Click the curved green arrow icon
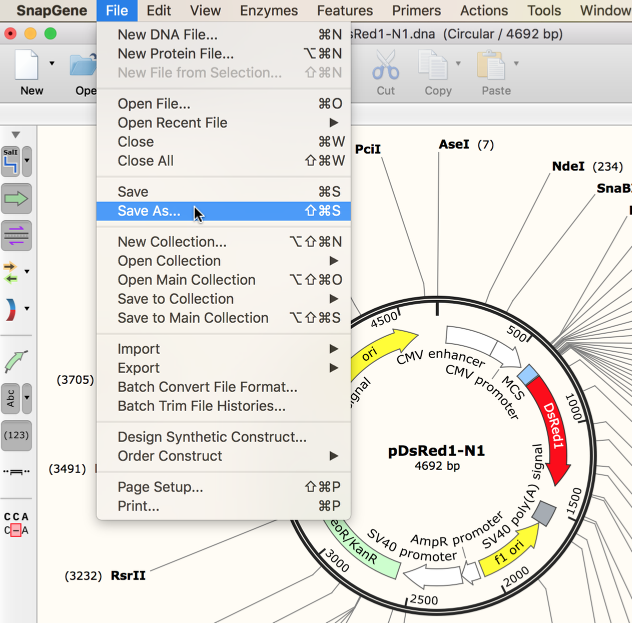 click(x=16, y=361)
